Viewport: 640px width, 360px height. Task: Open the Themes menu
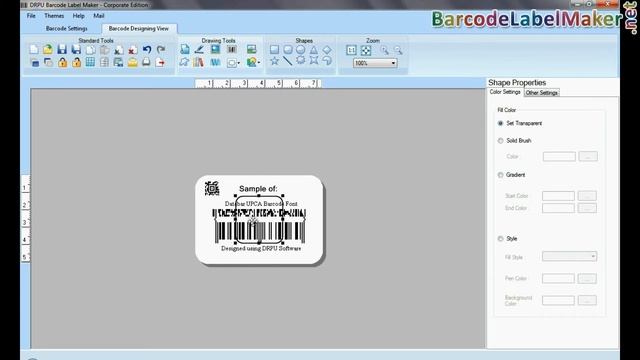54,16
